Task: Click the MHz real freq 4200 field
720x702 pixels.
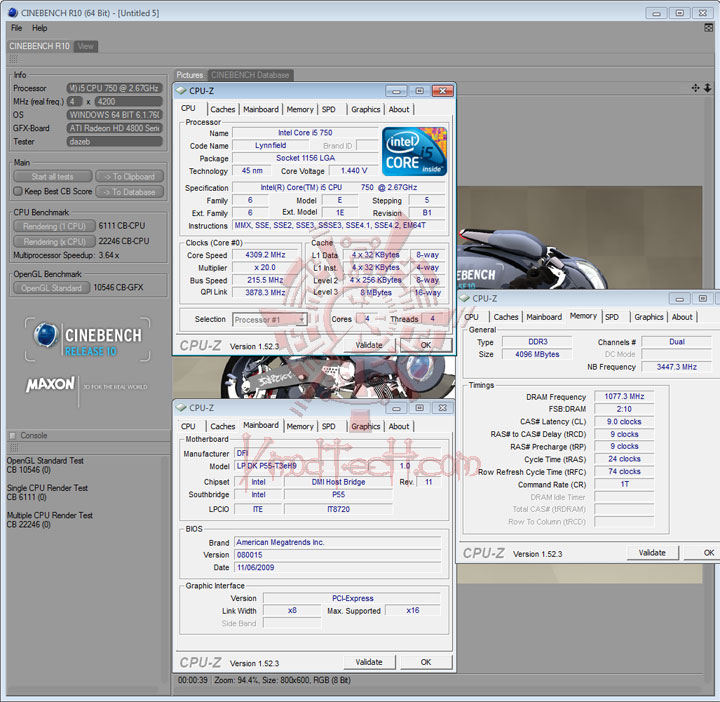Action: [129, 101]
